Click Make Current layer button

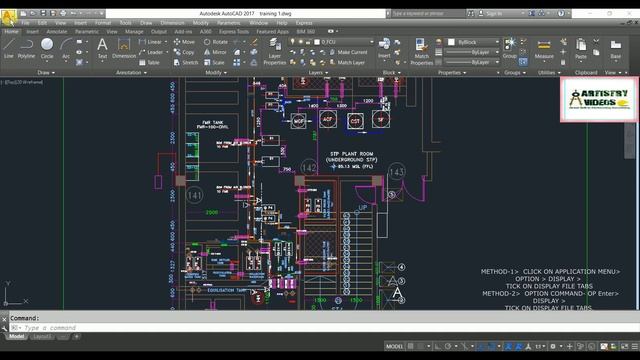(349, 52)
